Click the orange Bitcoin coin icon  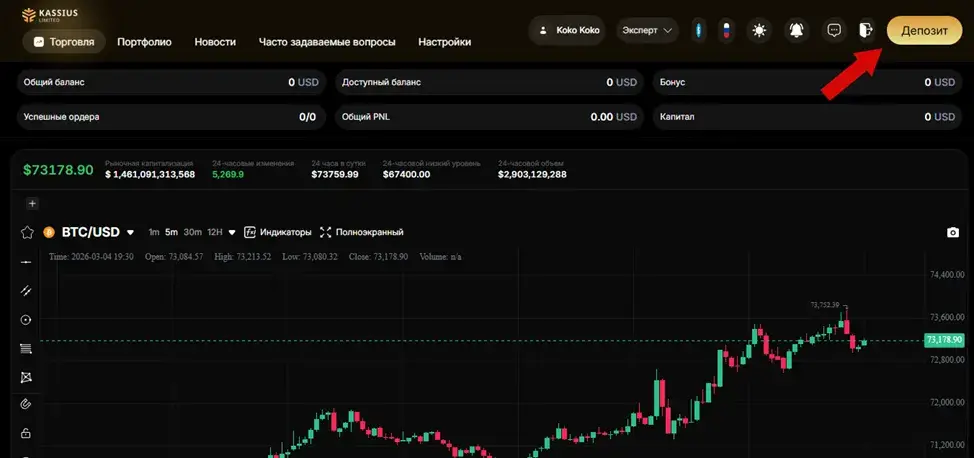click(49, 232)
